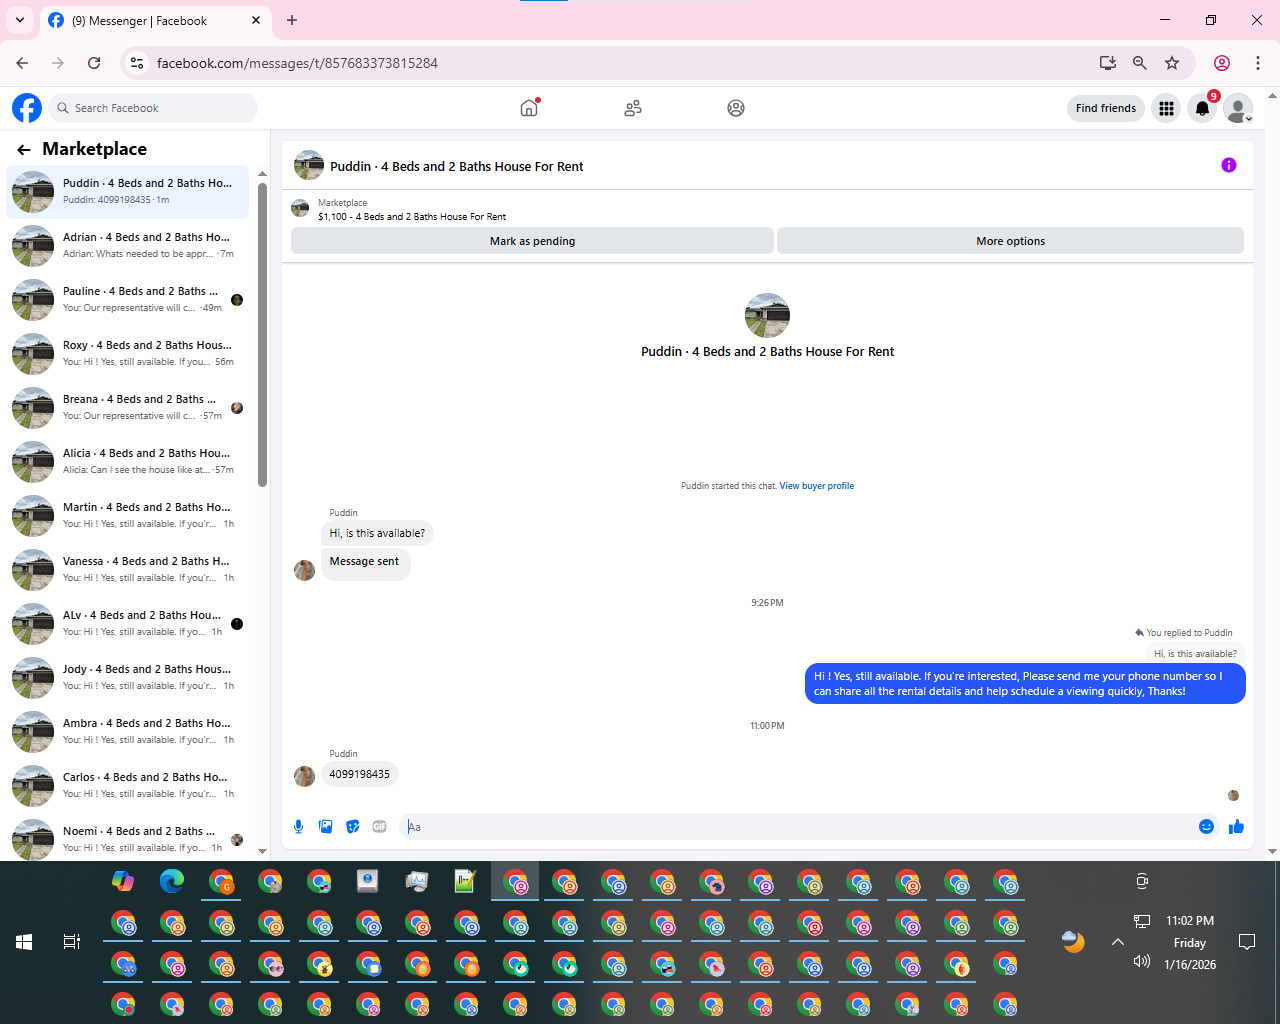The height and width of the screenshot is (1024, 1280).
Task: Click the browser back arrow
Action: click(22, 63)
